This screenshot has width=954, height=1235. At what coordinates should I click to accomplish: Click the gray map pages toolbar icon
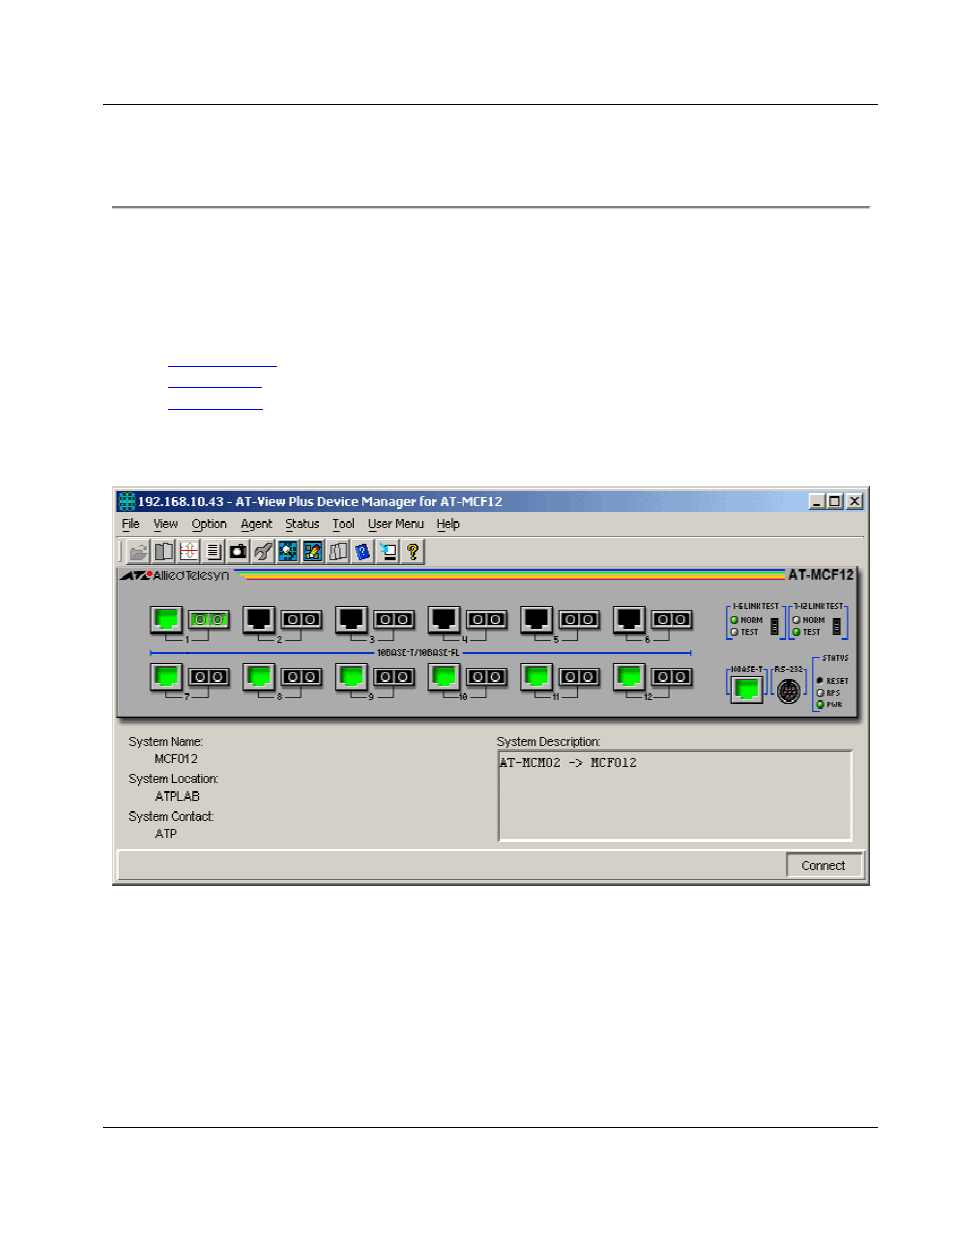[x=338, y=551]
